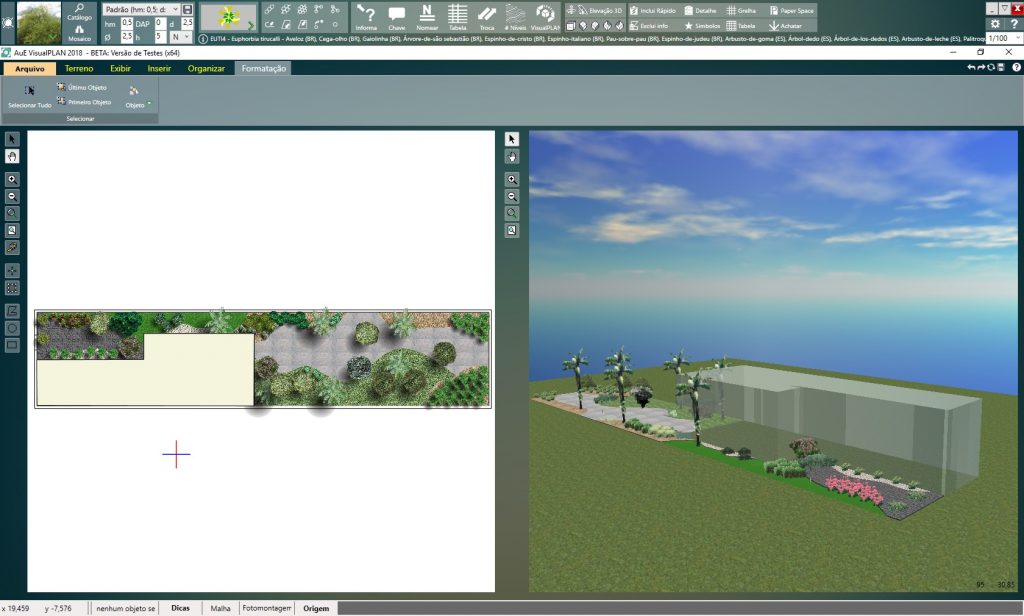Click the Troca toolbar icon
This screenshot has height=616, width=1024.
coord(488,15)
